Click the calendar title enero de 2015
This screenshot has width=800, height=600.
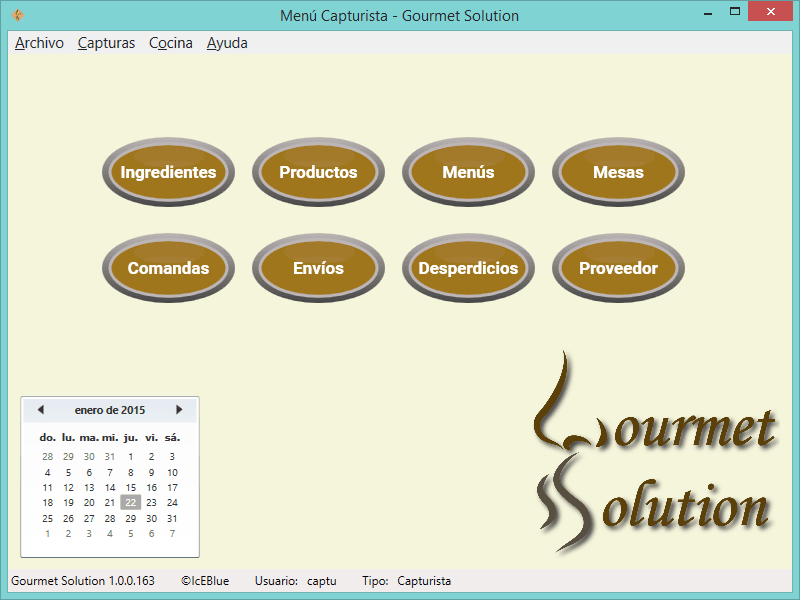pyautogui.click(x=110, y=410)
